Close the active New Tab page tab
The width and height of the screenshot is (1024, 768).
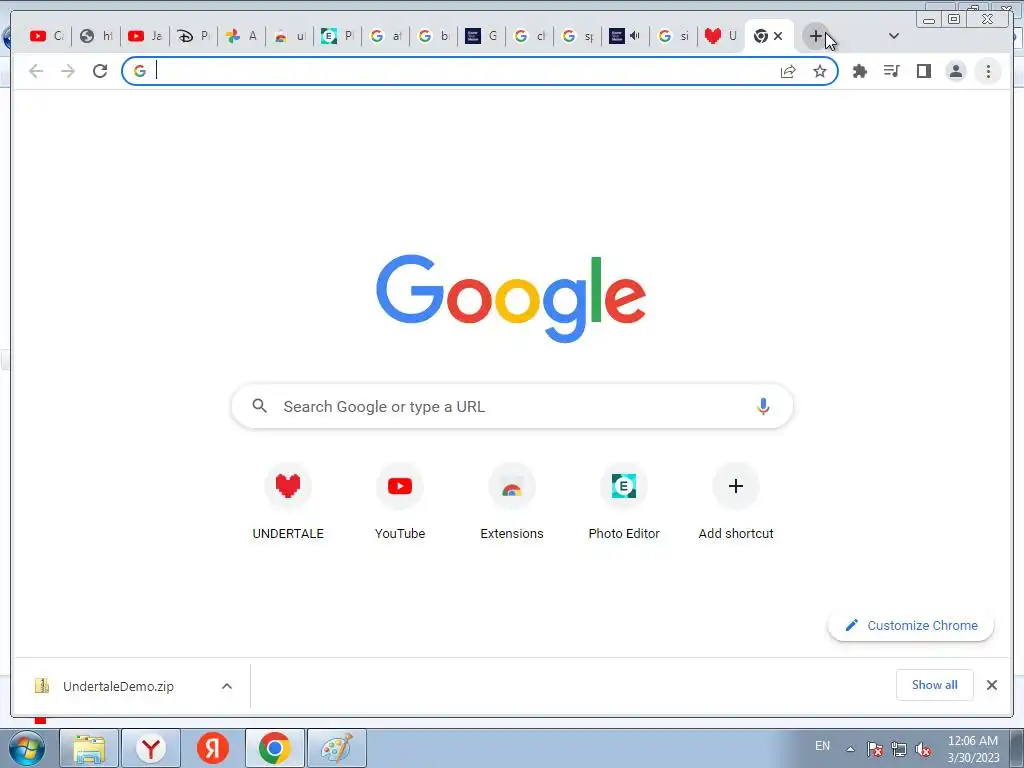(778, 36)
